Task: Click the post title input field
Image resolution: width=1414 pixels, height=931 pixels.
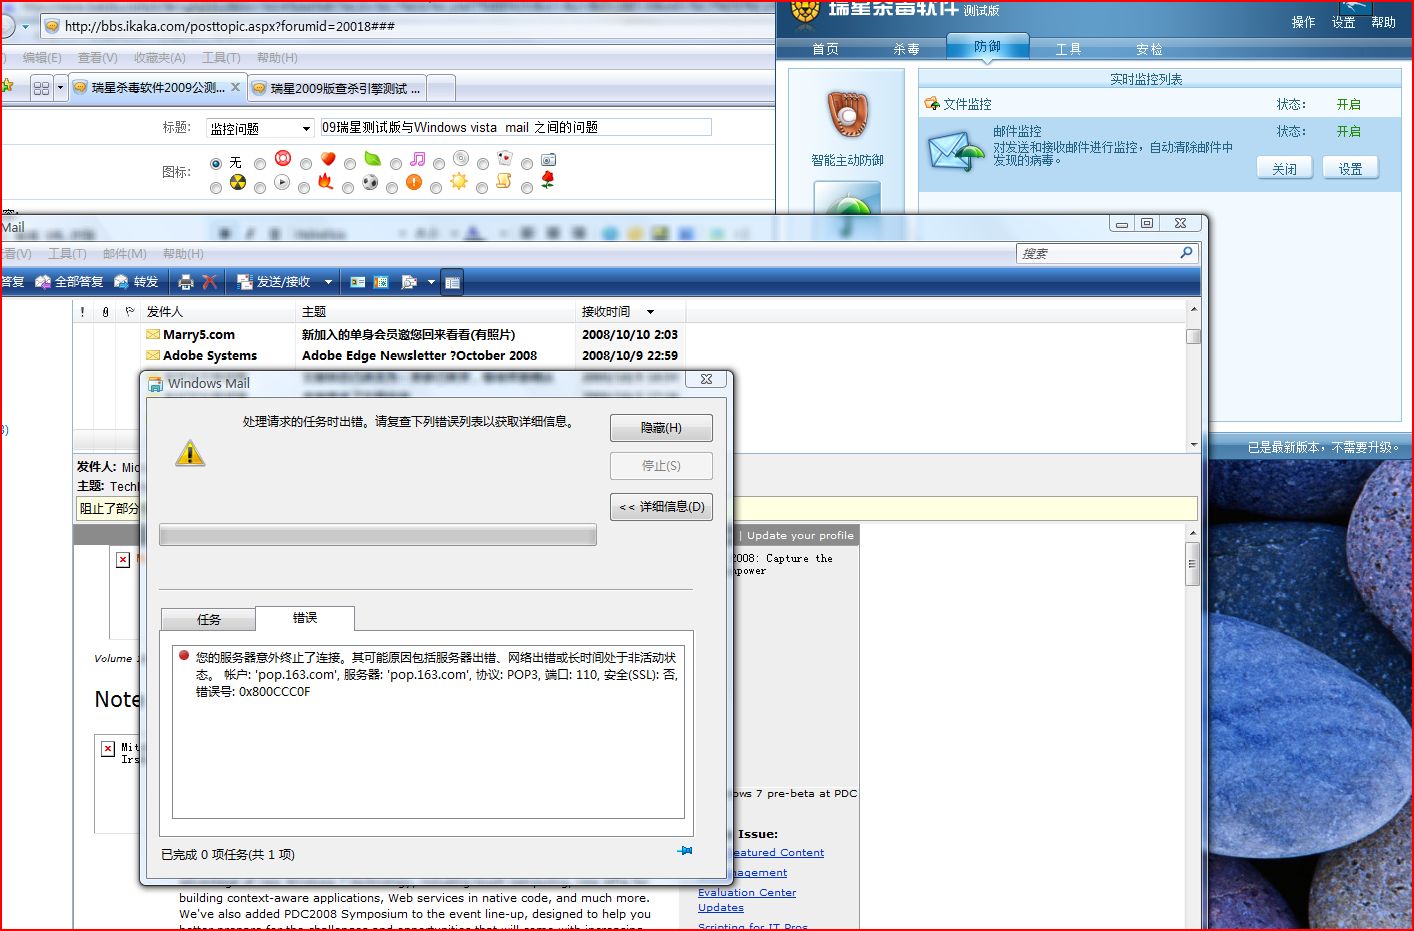Action: click(x=515, y=127)
